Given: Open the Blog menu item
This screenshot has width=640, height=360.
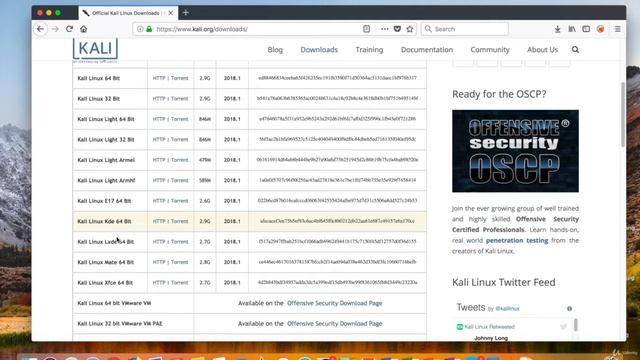Looking at the screenshot, I should tap(275, 49).
